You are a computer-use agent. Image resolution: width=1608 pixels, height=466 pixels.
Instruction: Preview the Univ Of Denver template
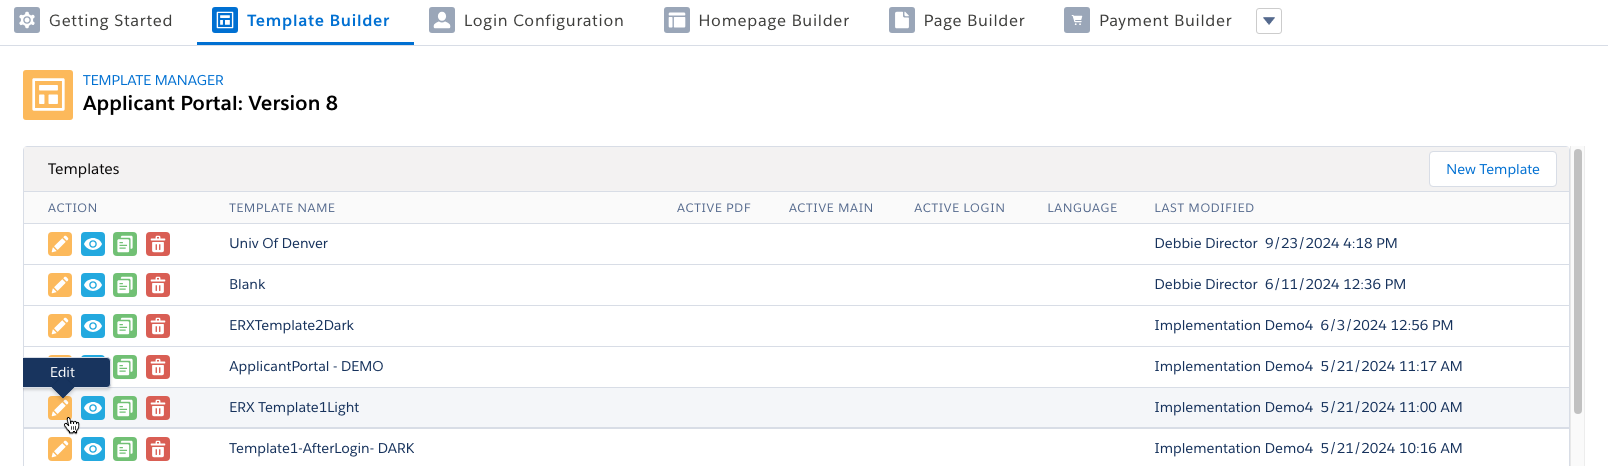point(93,244)
